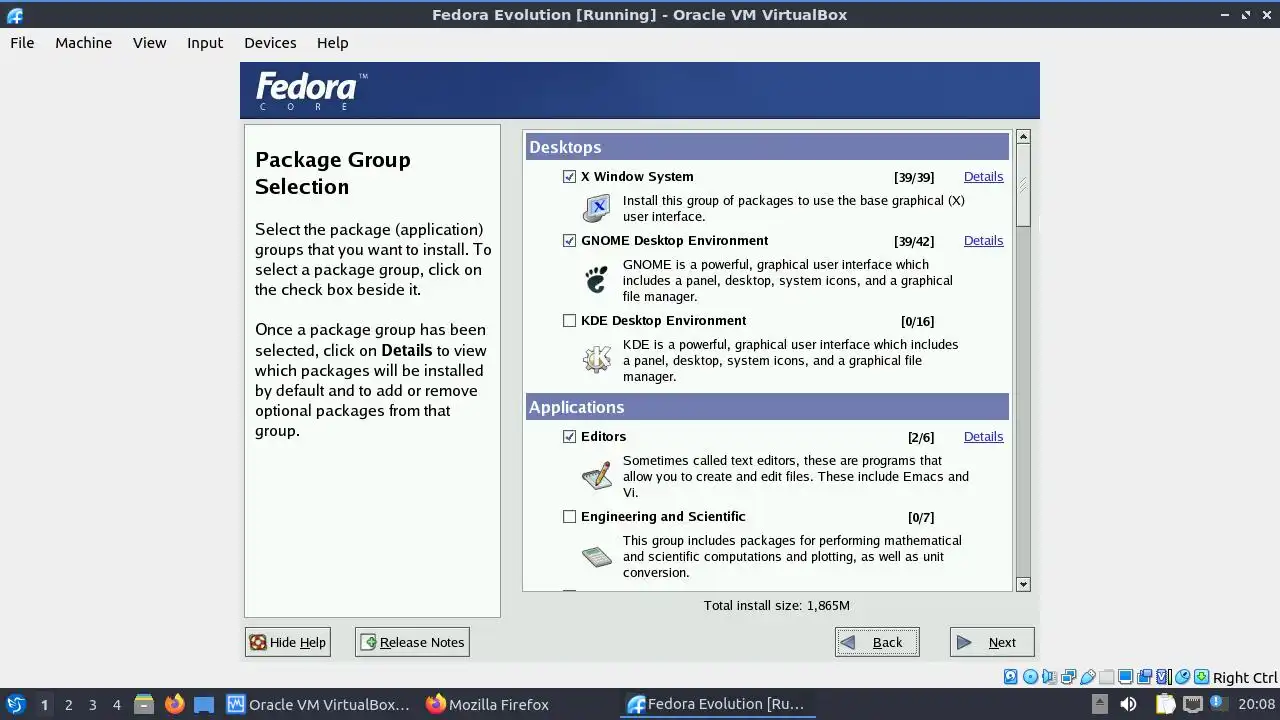1280x720 pixels.
Task: Click the Fedora Evolution taskbar entry
Action: click(716, 704)
